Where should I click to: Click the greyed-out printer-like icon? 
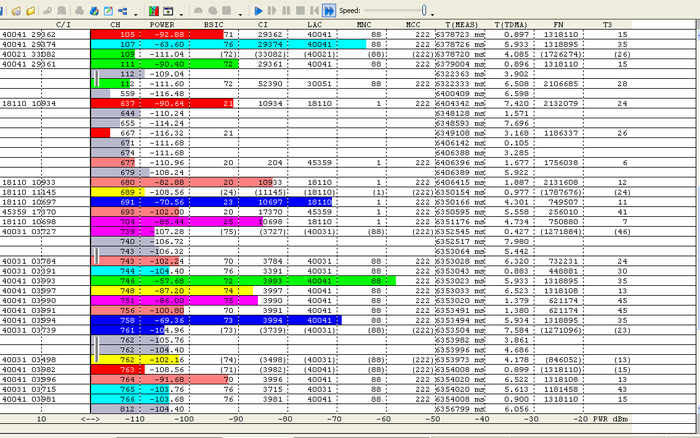point(79,11)
